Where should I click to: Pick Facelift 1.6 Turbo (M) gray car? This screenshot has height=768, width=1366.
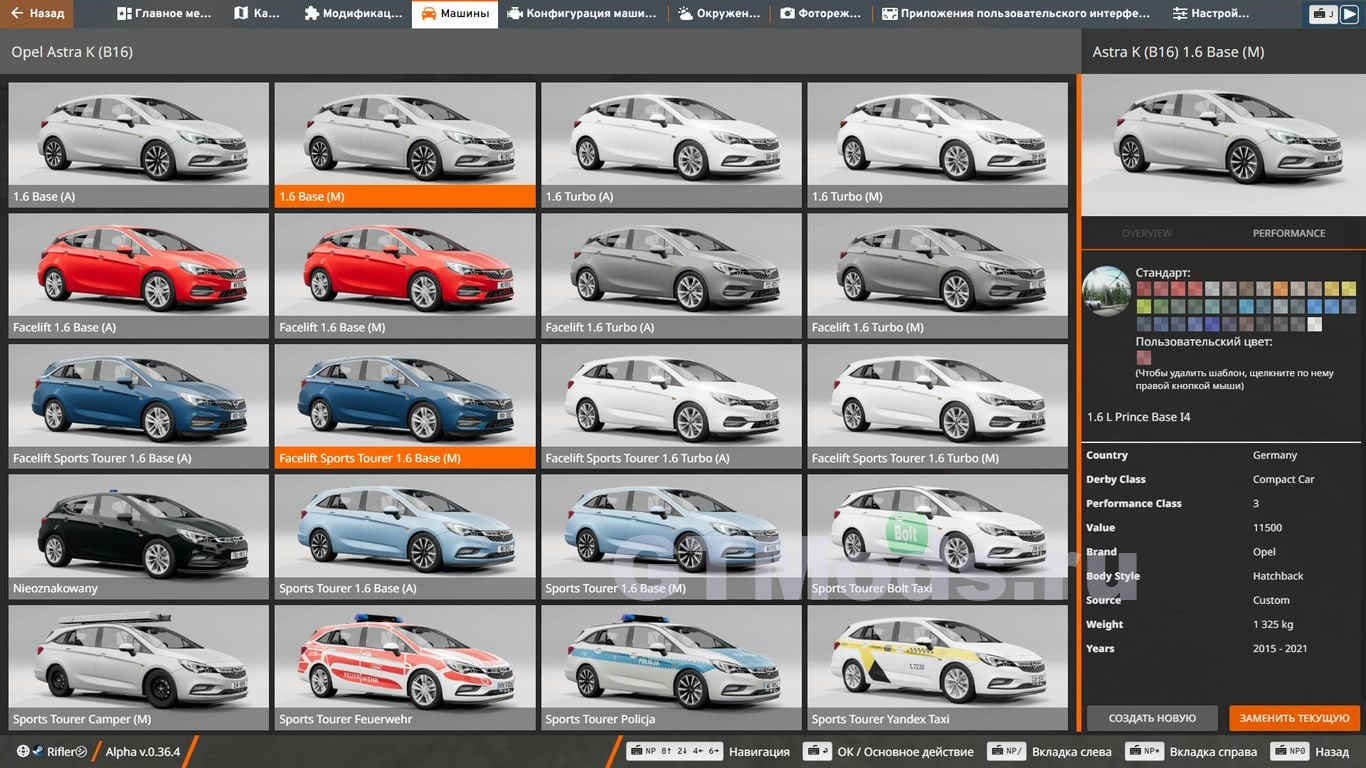937,275
